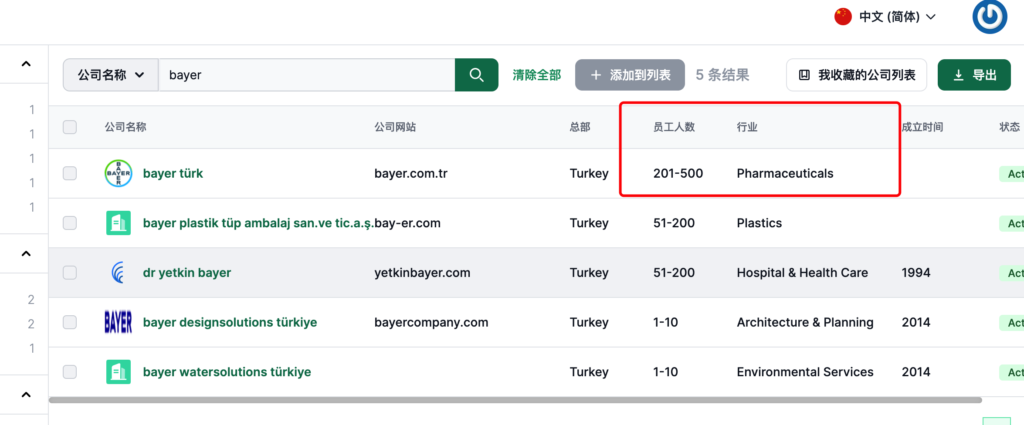
Task: Click the 导出 export button
Action: click(974, 75)
